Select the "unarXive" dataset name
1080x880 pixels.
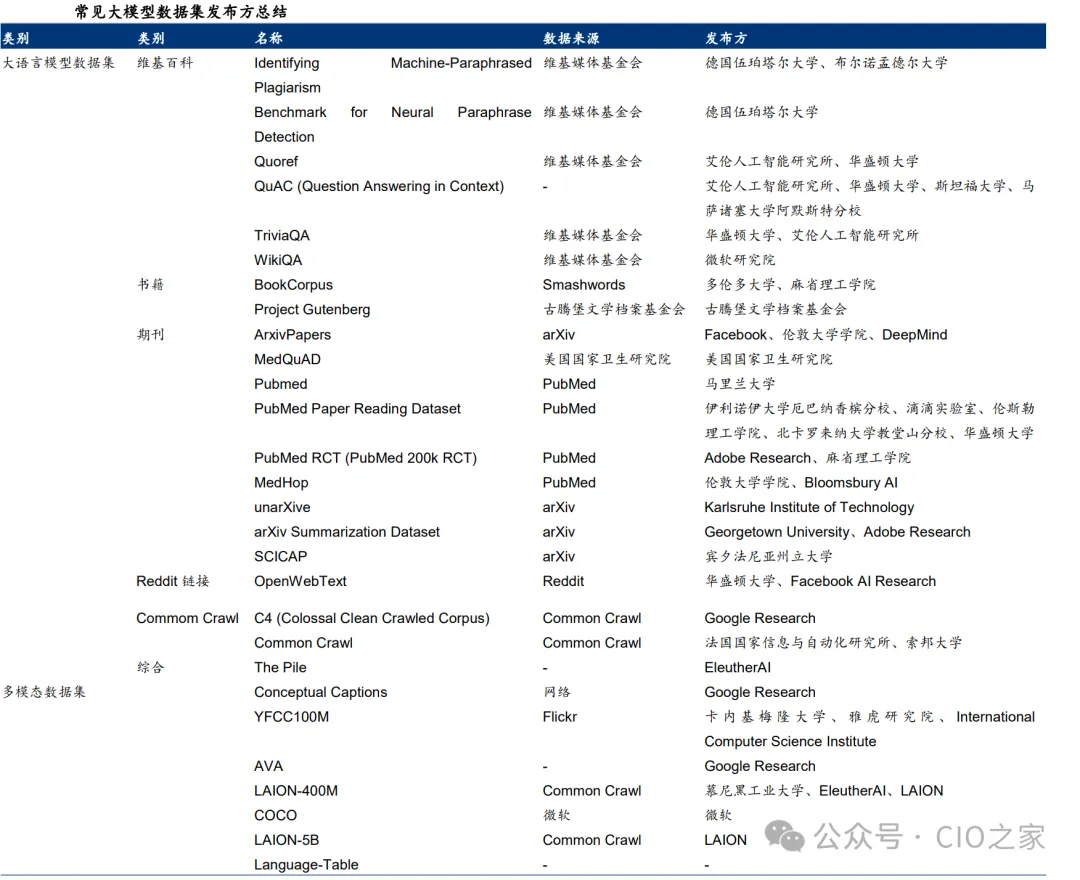coord(282,507)
